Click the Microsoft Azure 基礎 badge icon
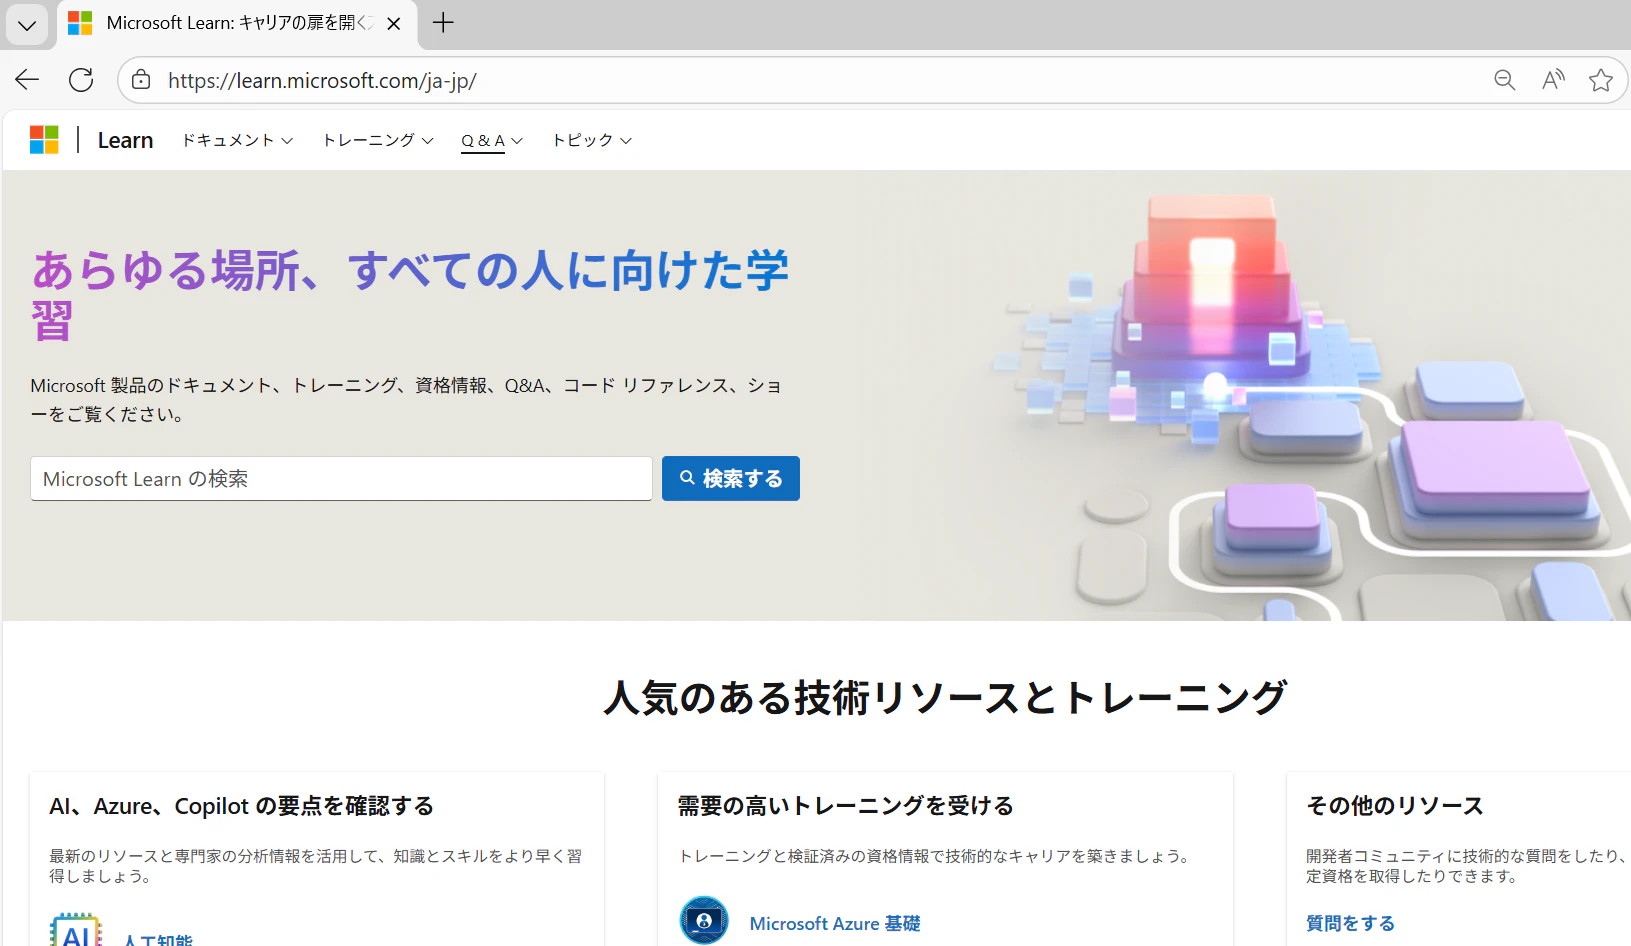The image size is (1631, 946). [x=704, y=920]
